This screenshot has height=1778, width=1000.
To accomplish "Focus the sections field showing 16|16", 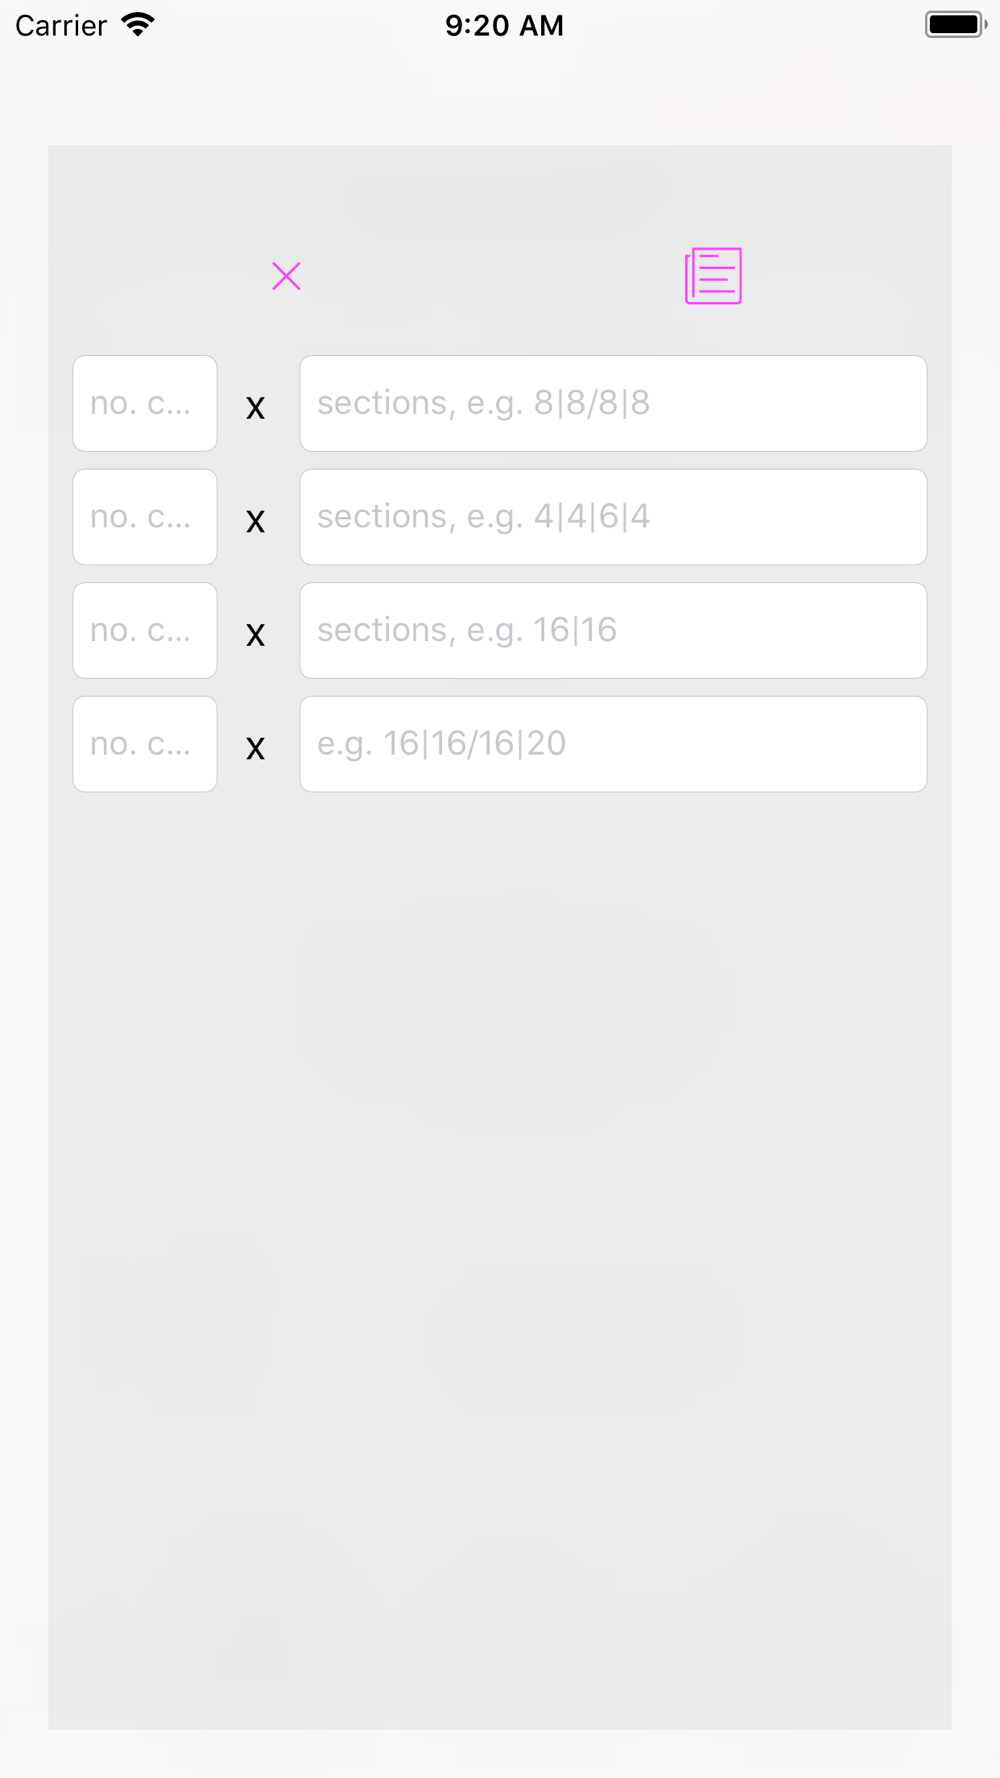I will point(613,630).
